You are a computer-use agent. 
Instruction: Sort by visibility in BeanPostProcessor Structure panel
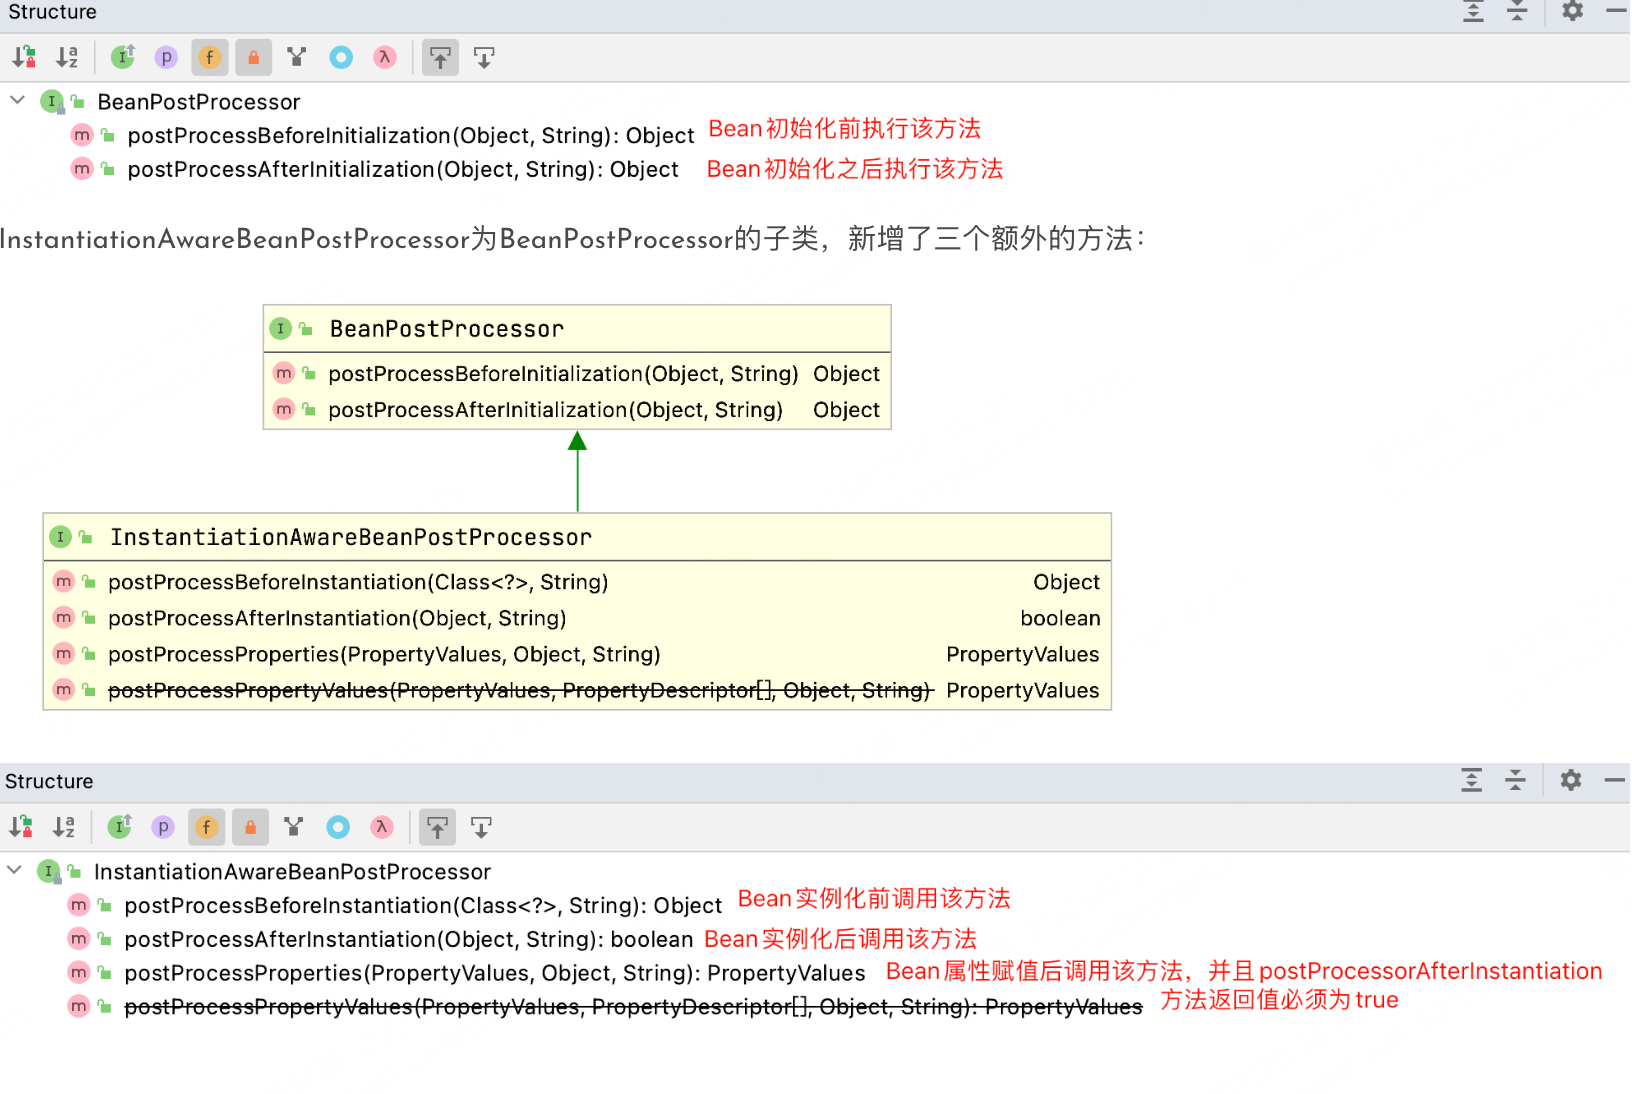coord(24,57)
